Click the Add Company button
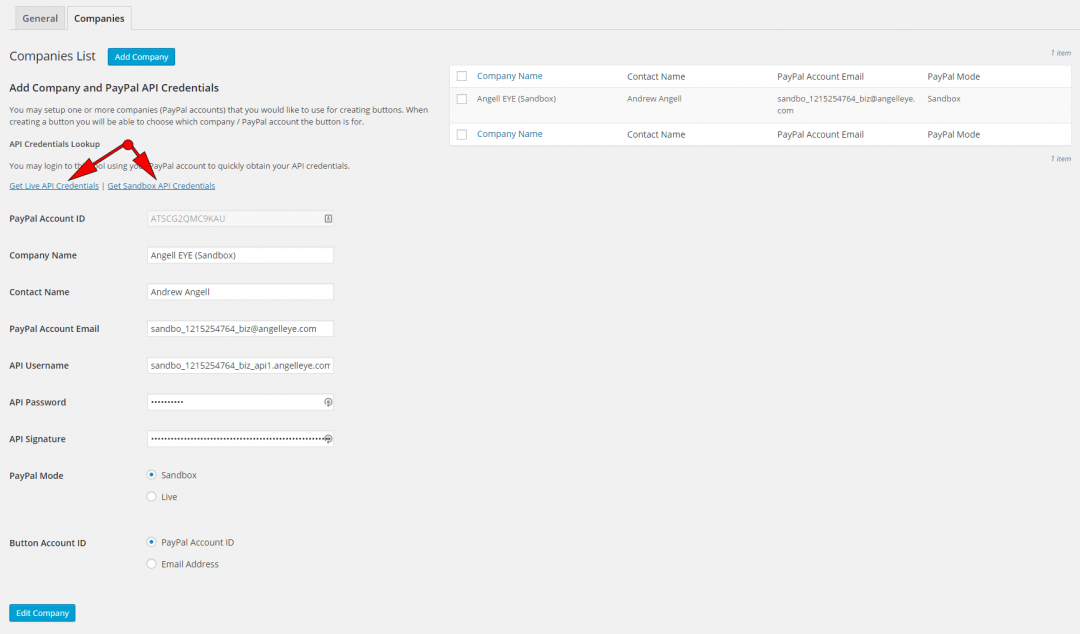 point(140,56)
